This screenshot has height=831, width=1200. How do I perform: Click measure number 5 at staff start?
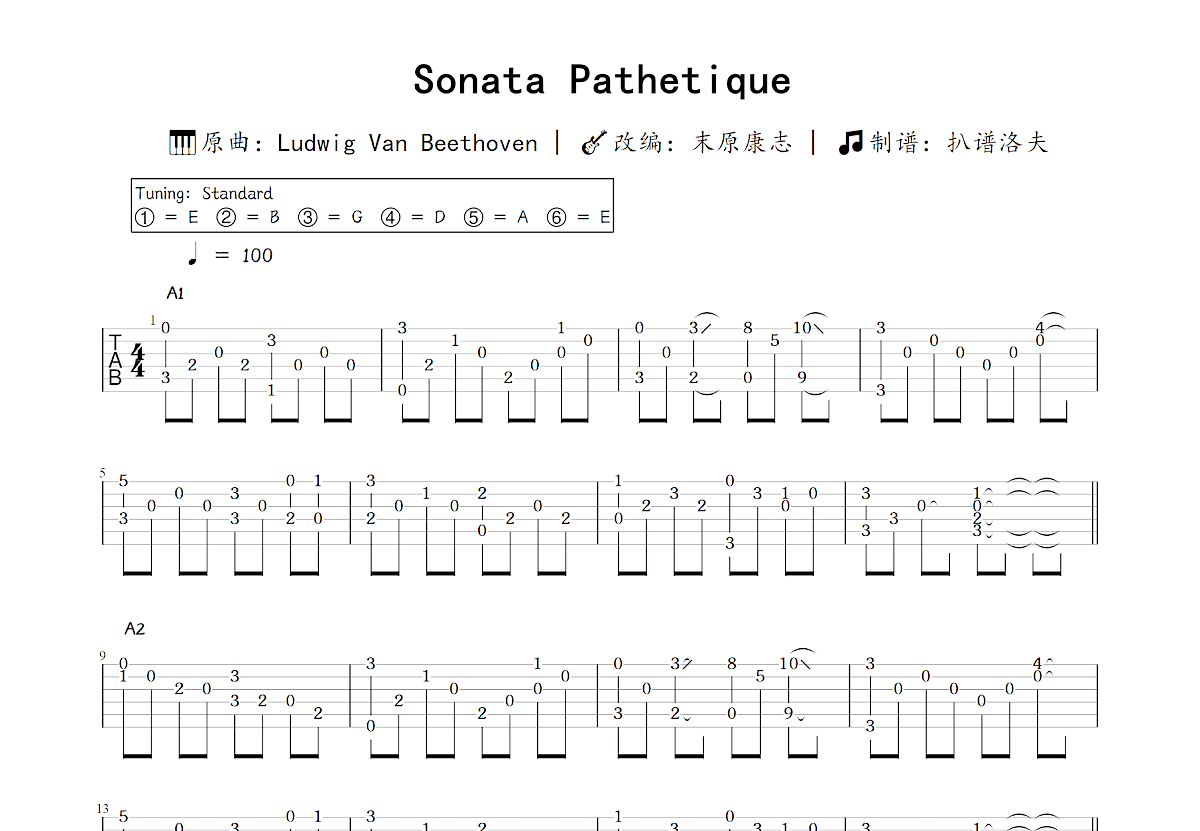coord(102,472)
